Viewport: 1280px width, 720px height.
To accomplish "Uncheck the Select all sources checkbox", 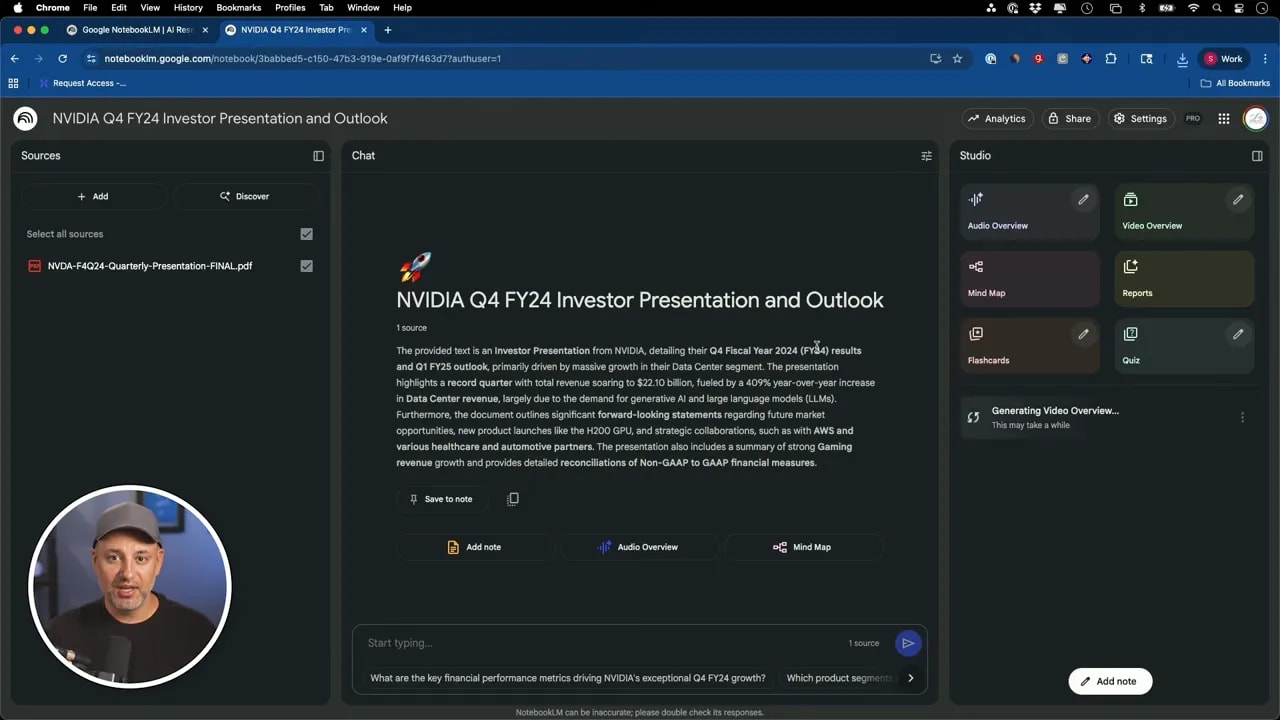I will (307, 234).
